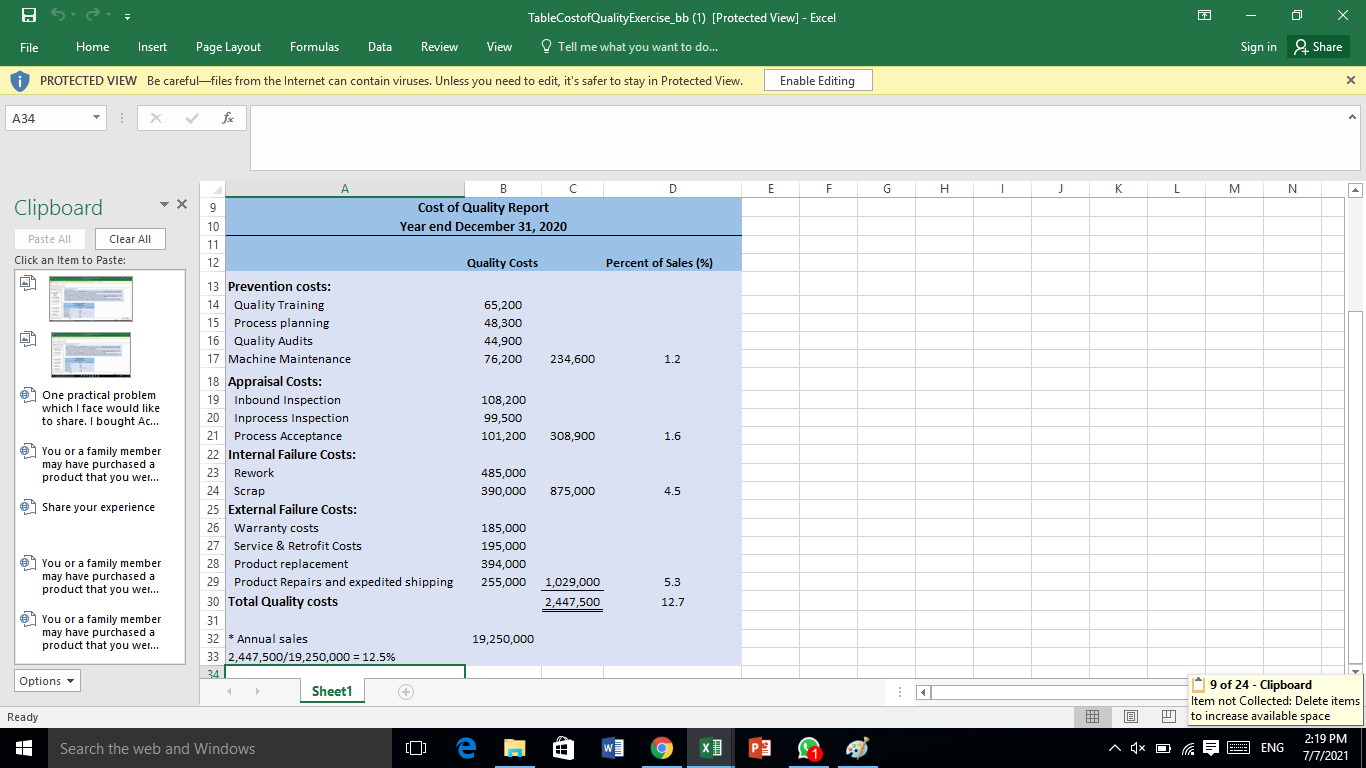The image size is (1366, 768).
Task: Click the Clear All clipboard button
Action: pyautogui.click(x=130, y=239)
